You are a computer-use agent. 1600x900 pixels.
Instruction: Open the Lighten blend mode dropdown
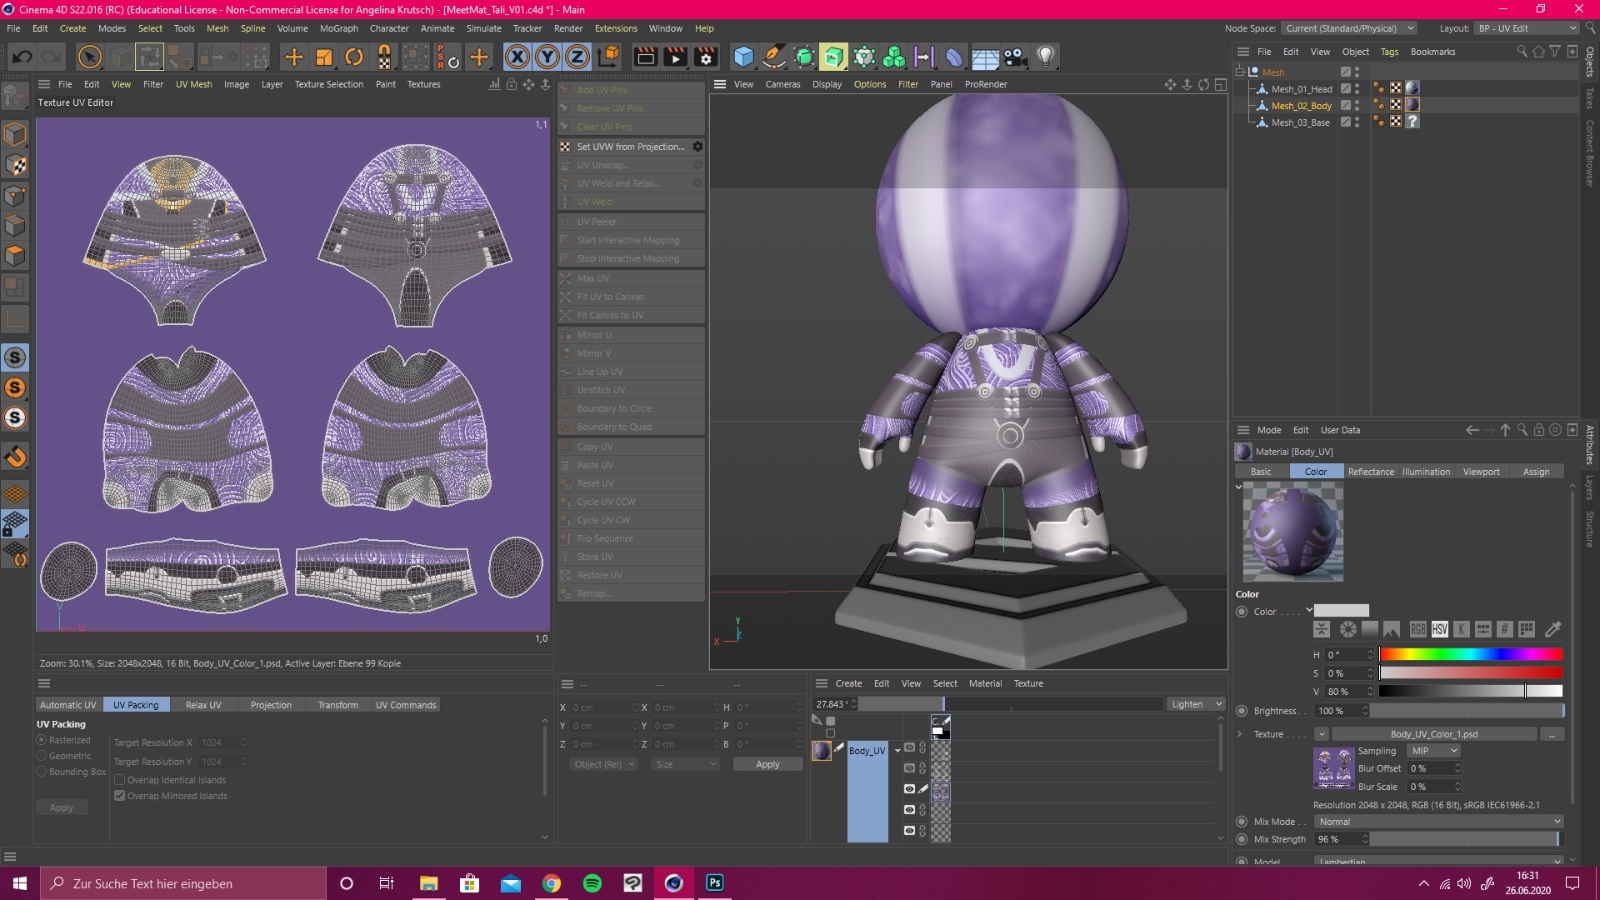1196,704
